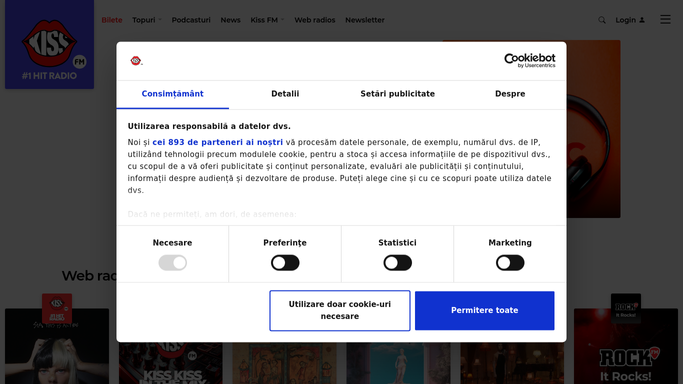Image resolution: width=683 pixels, height=384 pixels.
Task: Click Permitere toate button
Action: 484,310
